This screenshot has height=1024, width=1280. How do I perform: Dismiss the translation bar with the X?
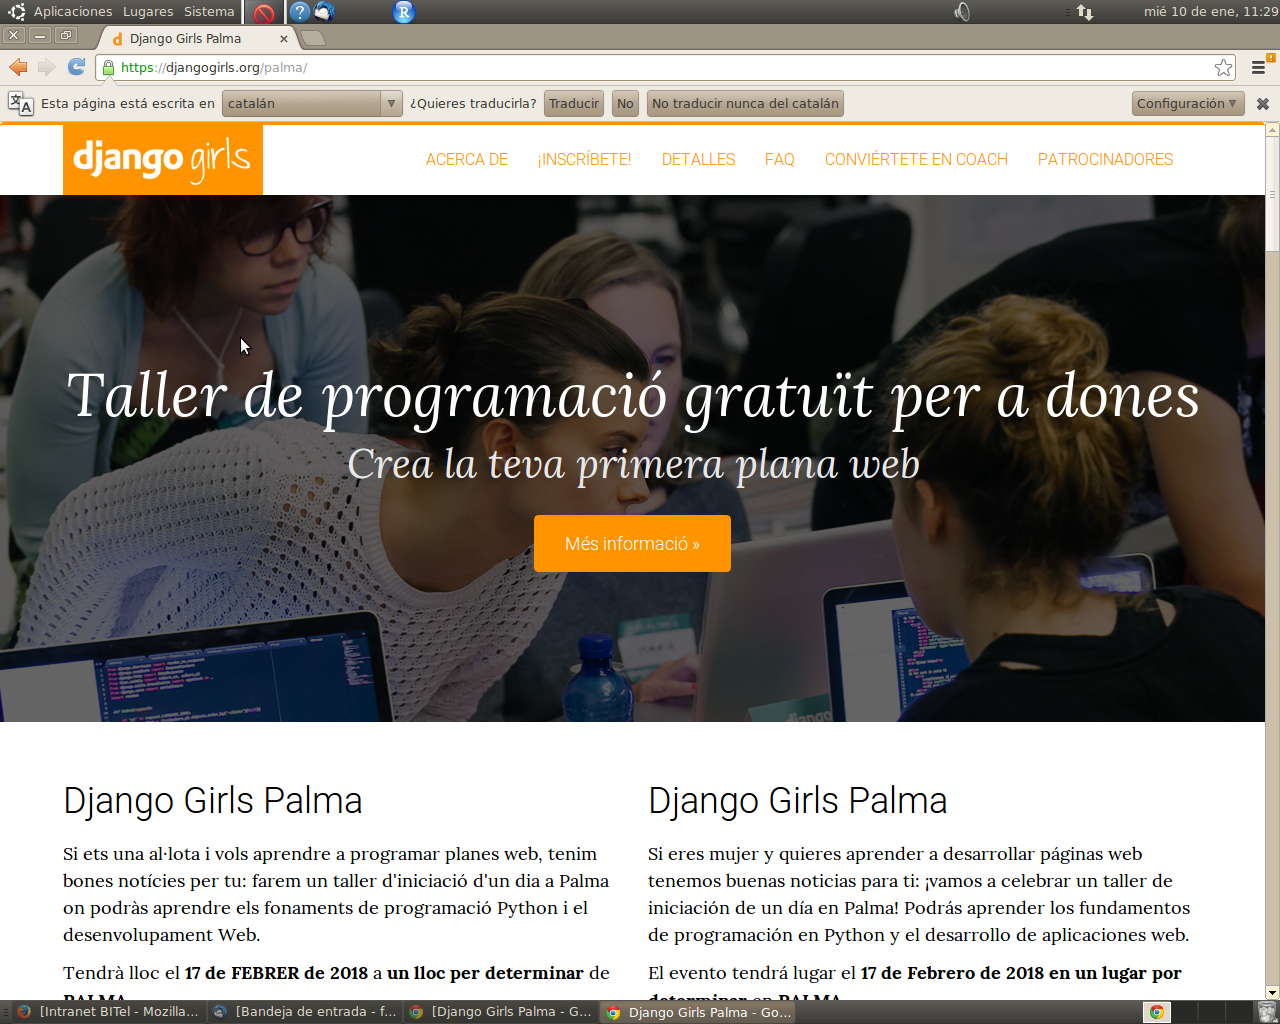(1262, 103)
